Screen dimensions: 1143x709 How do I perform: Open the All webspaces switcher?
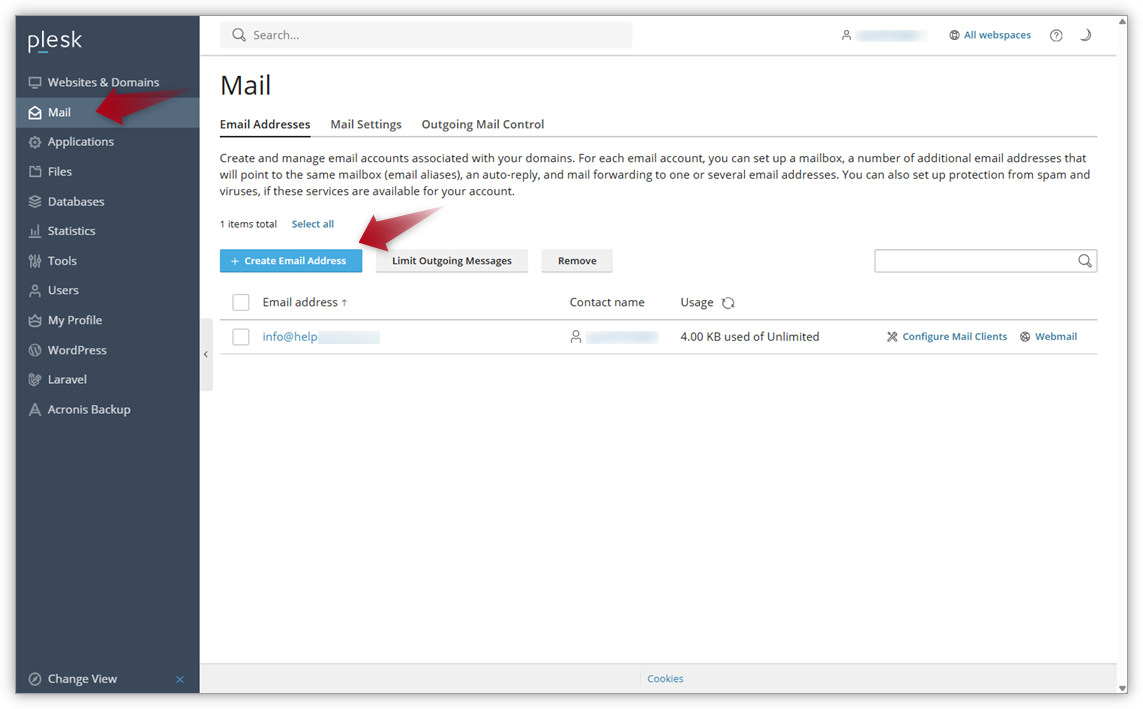(990, 34)
